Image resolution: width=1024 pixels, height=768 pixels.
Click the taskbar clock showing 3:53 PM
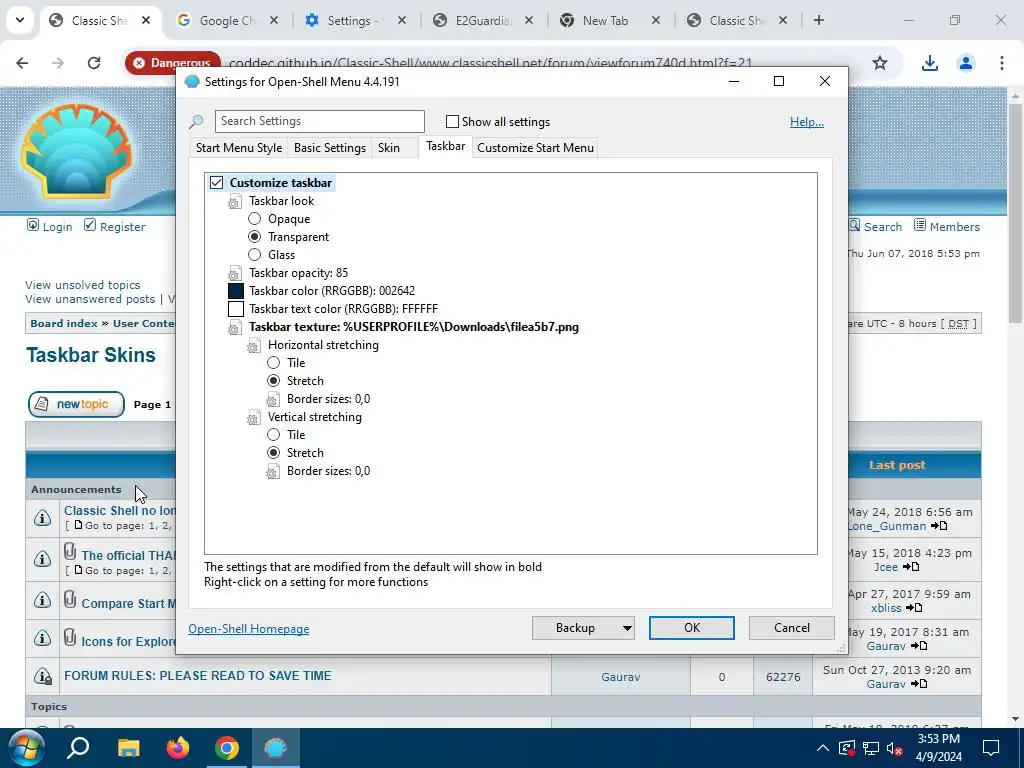coord(939,748)
